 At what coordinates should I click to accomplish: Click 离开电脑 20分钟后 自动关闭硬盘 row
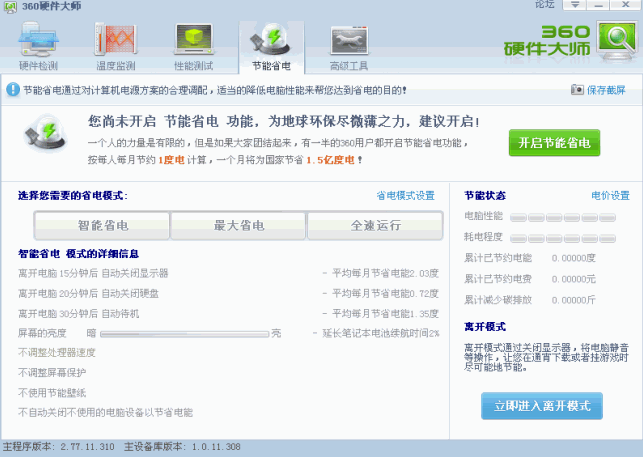pyautogui.click(x=88, y=294)
